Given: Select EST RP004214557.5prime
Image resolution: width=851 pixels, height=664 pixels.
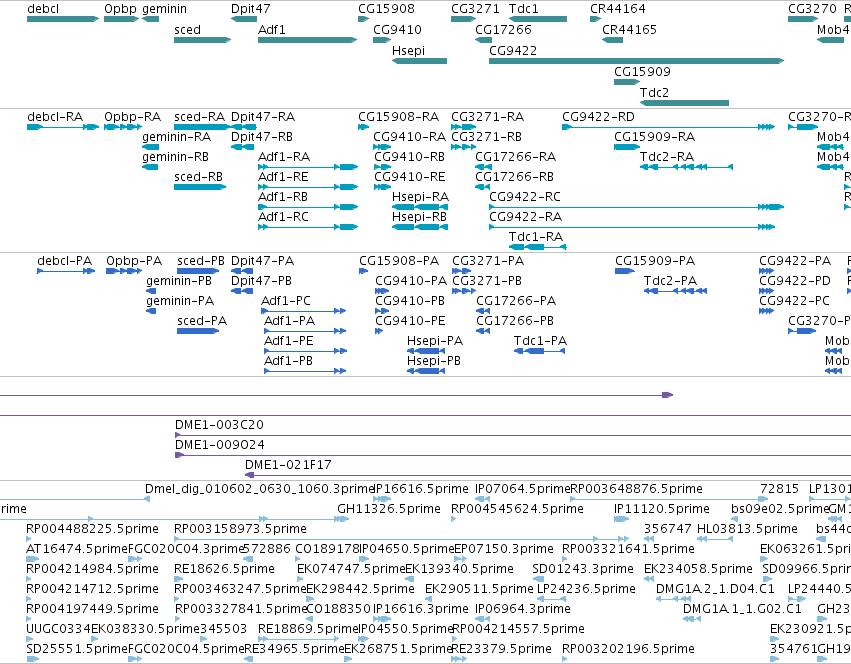Looking at the screenshot, I should [455, 639].
